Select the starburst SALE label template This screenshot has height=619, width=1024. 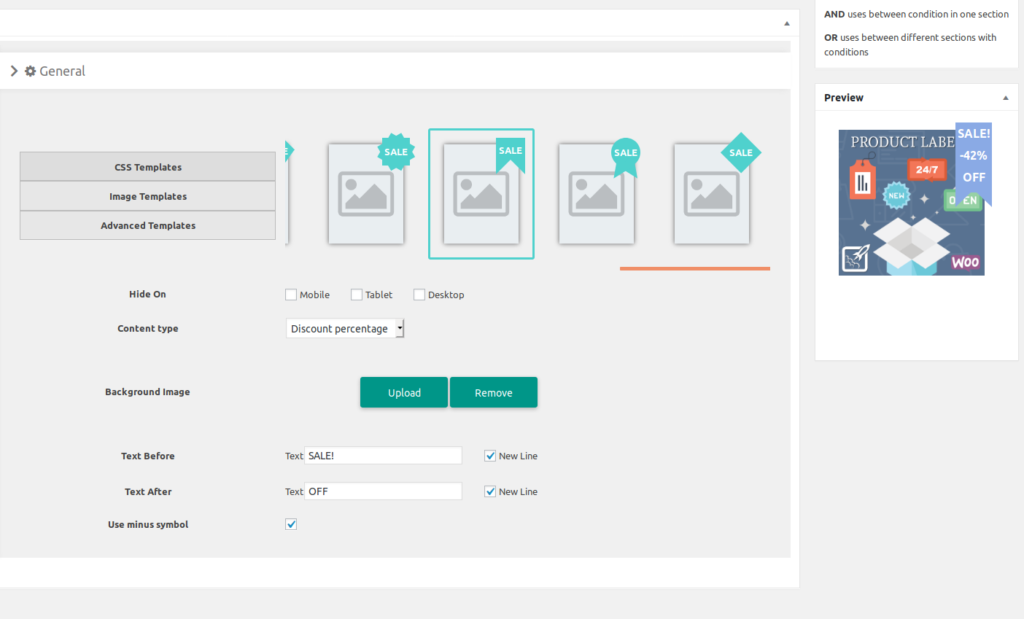(x=366, y=193)
